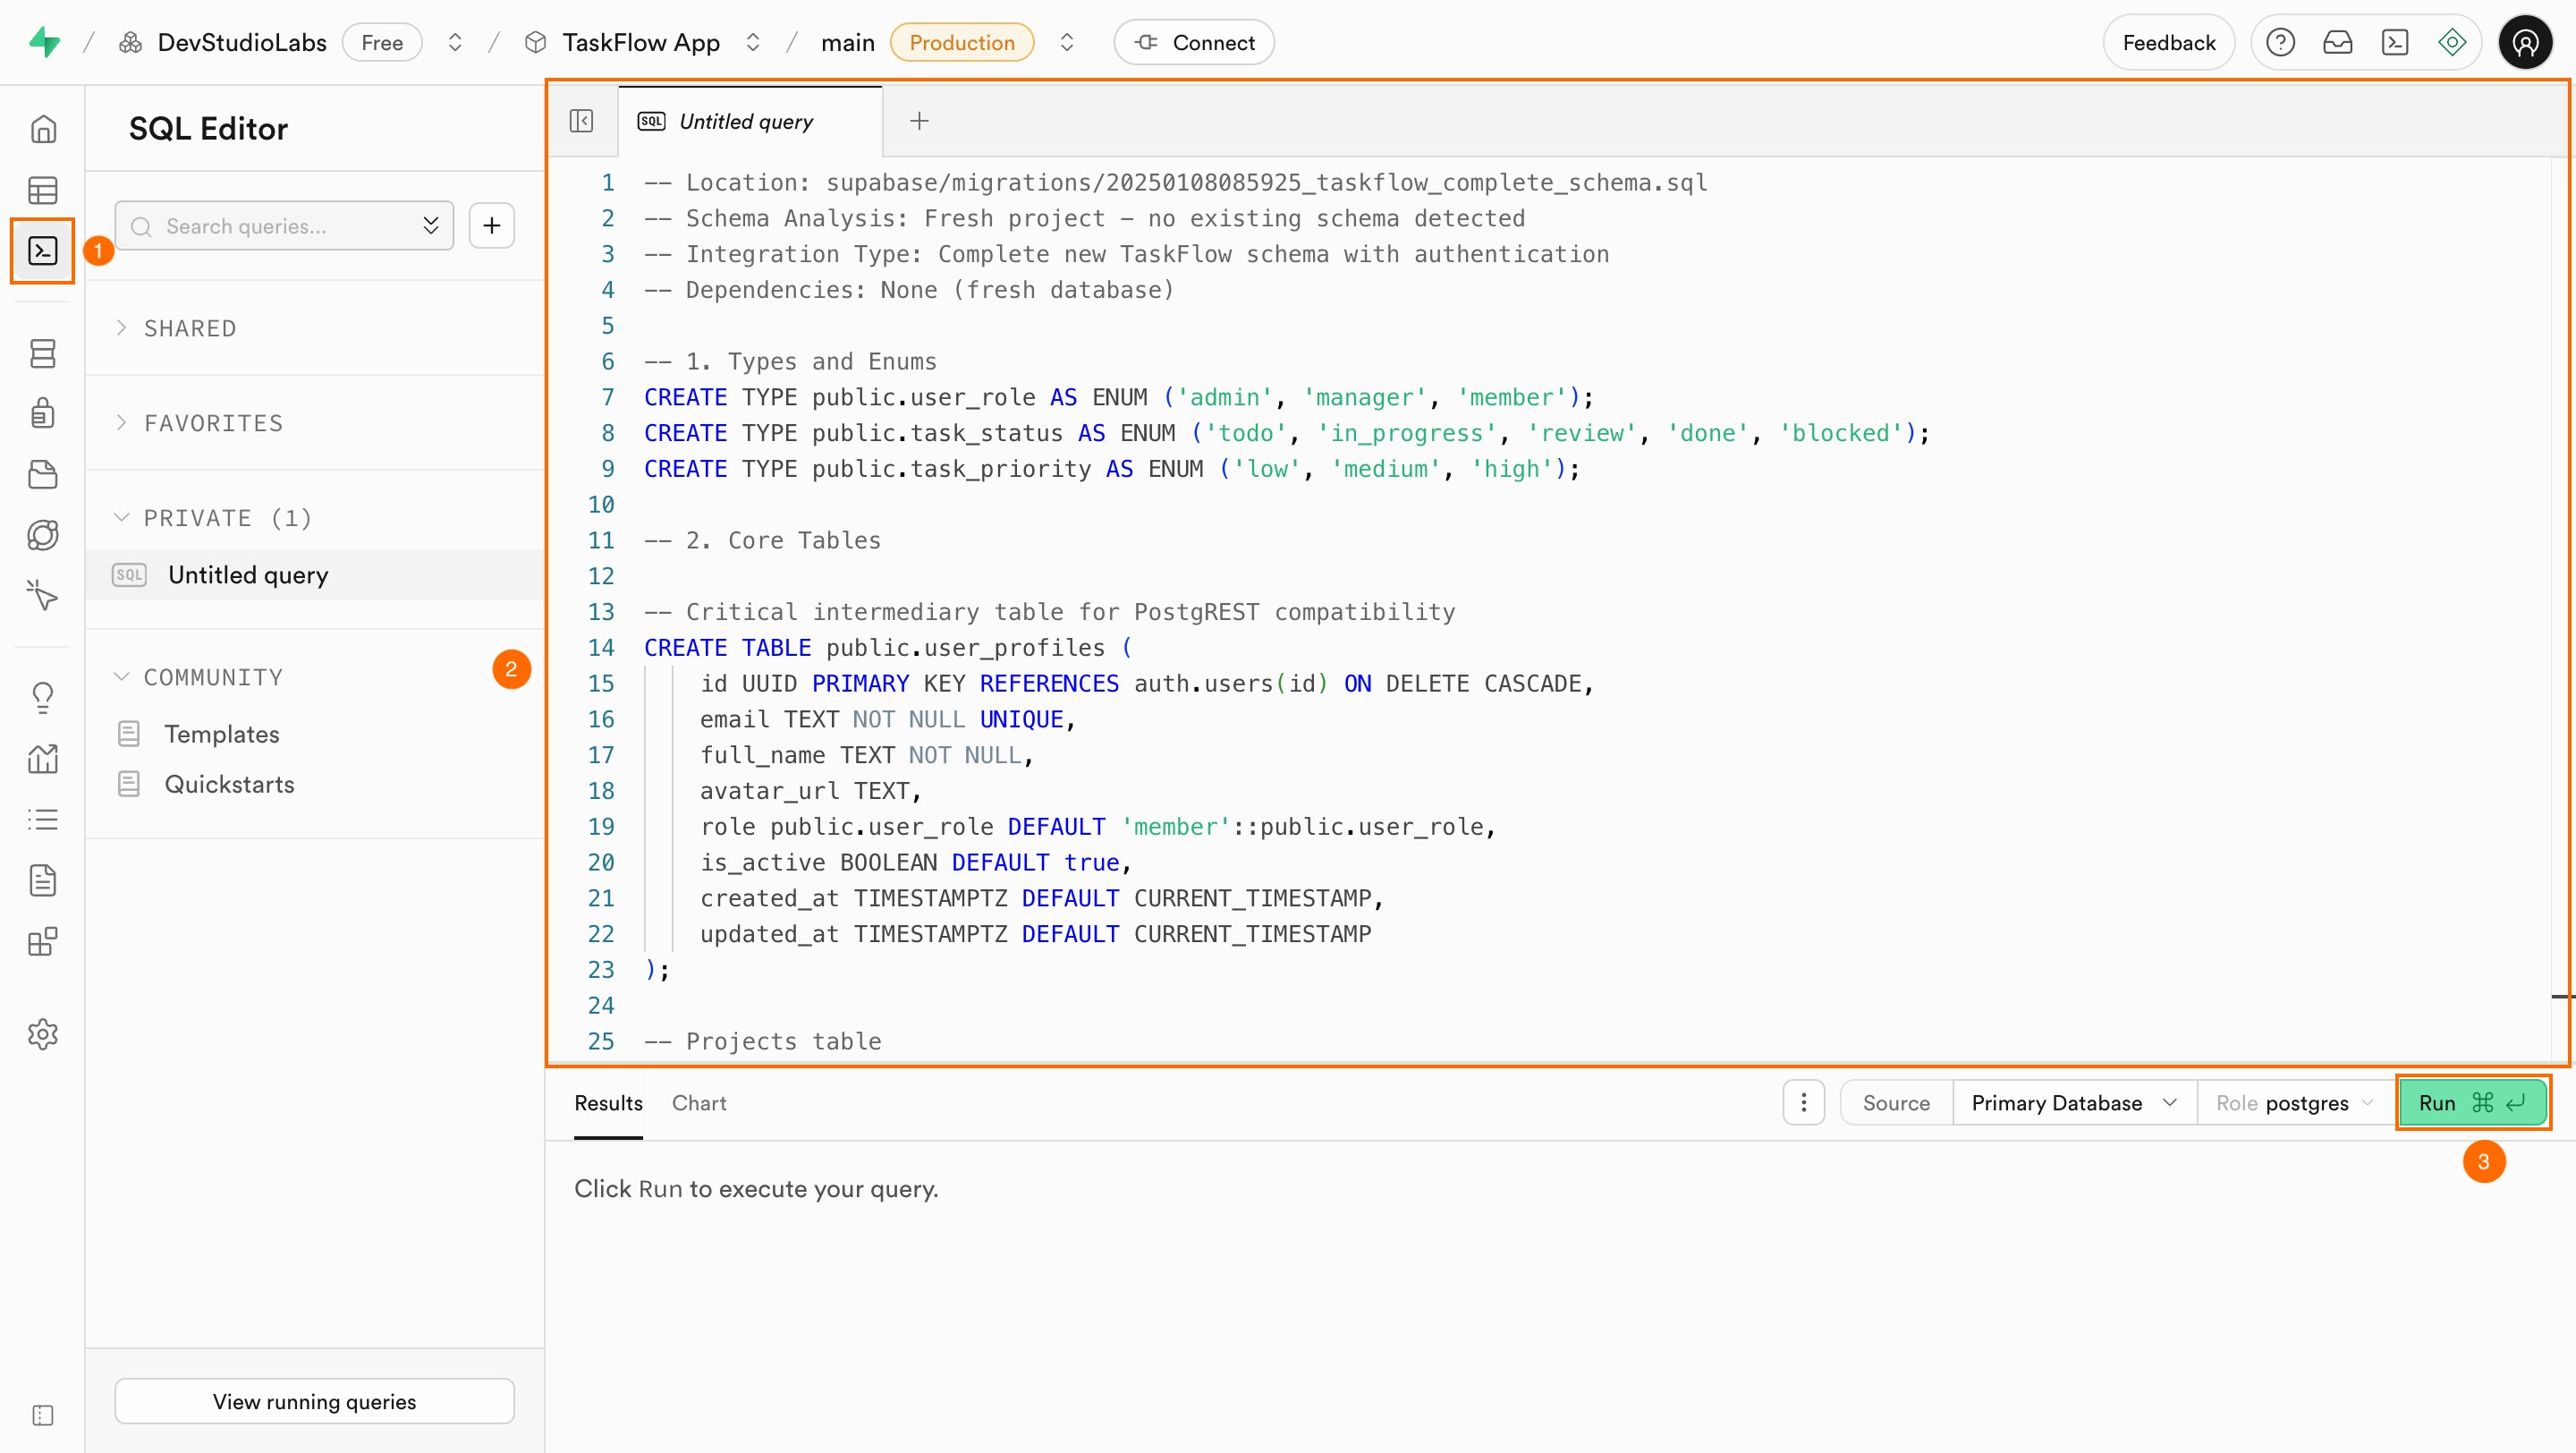Screen dimensions: 2576x1453
Task: Open the Storage section in sidebar
Action: (x=43, y=474)
